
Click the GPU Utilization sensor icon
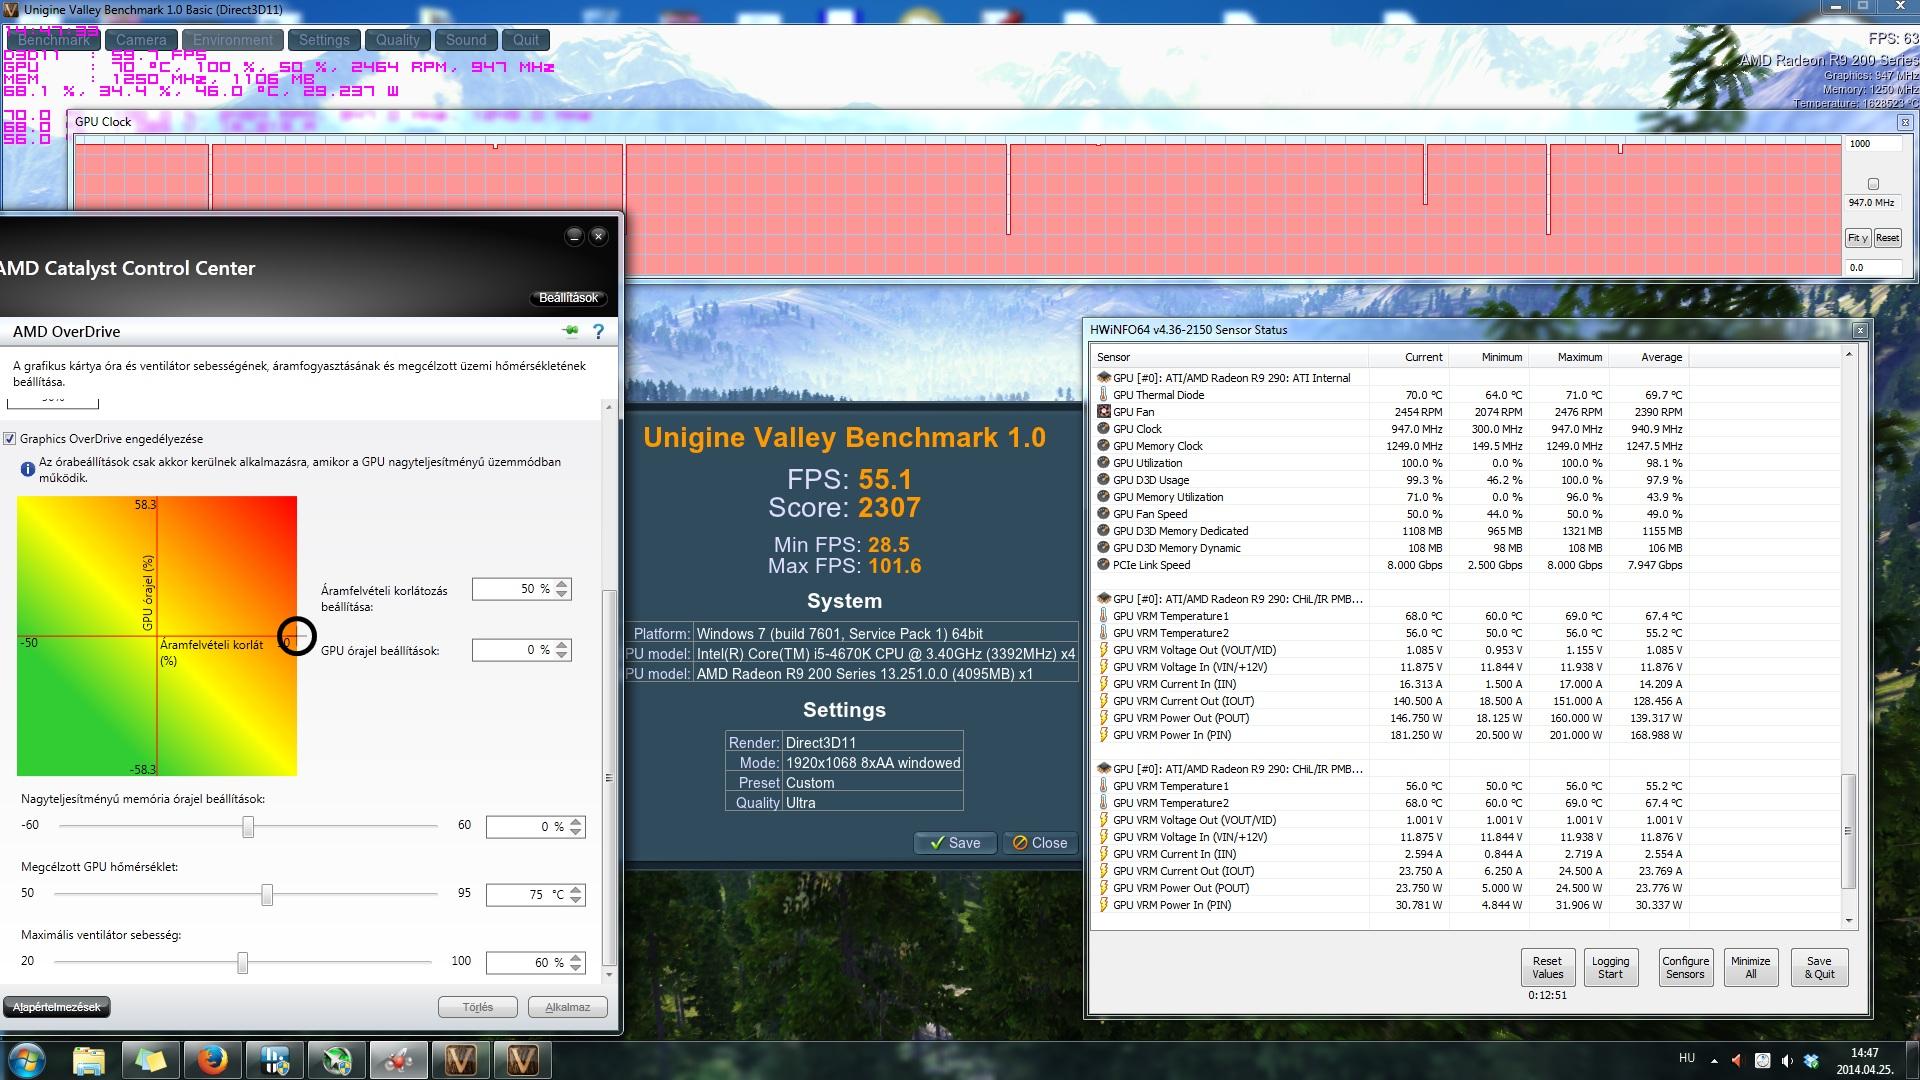1104,463
